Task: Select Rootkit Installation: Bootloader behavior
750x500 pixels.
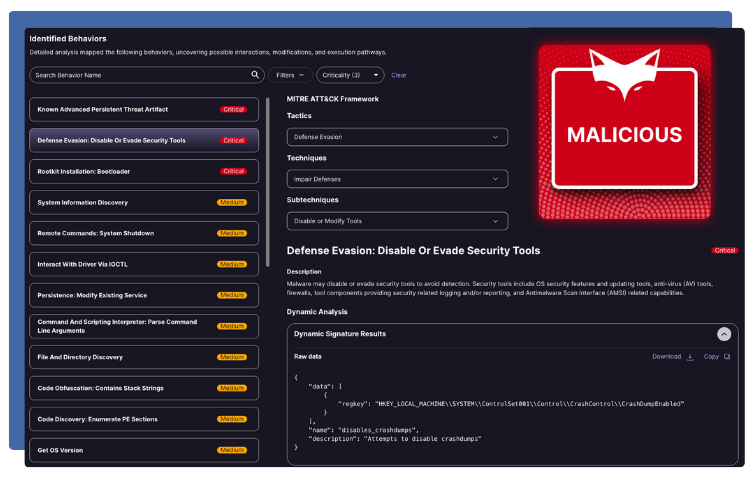Action: click(143, 171)
